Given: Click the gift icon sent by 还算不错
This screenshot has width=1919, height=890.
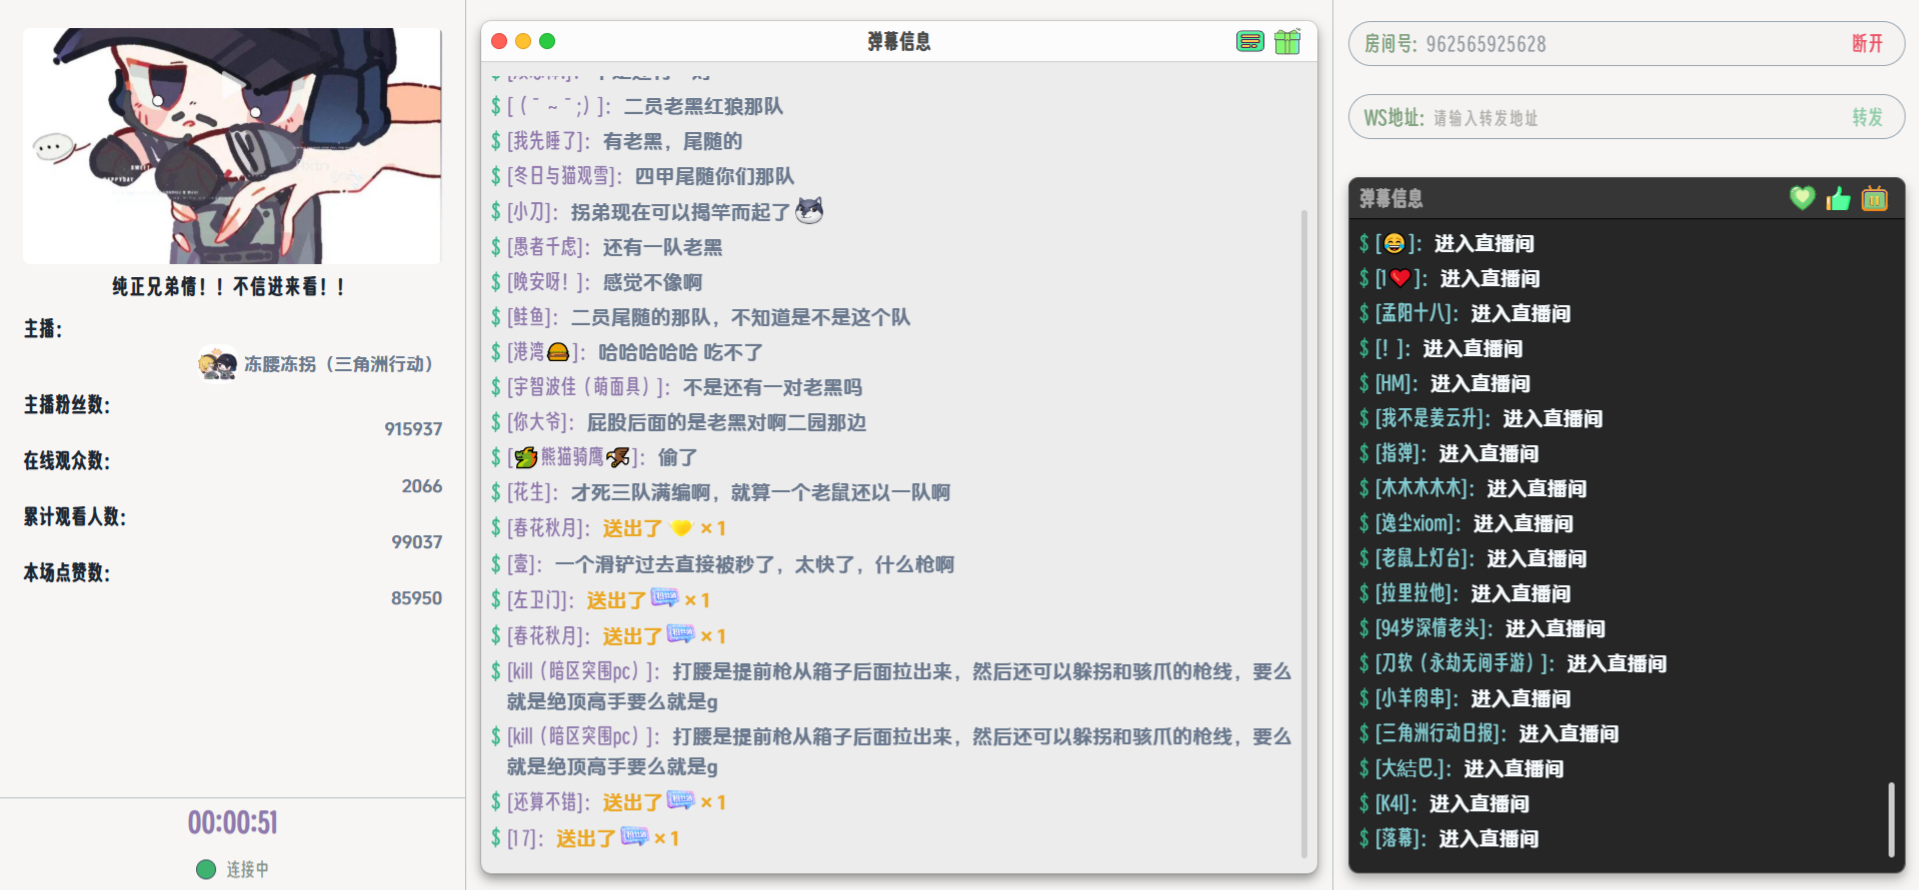Looking at the screenshot, I should pyautogui.click(x=681, y=801).
